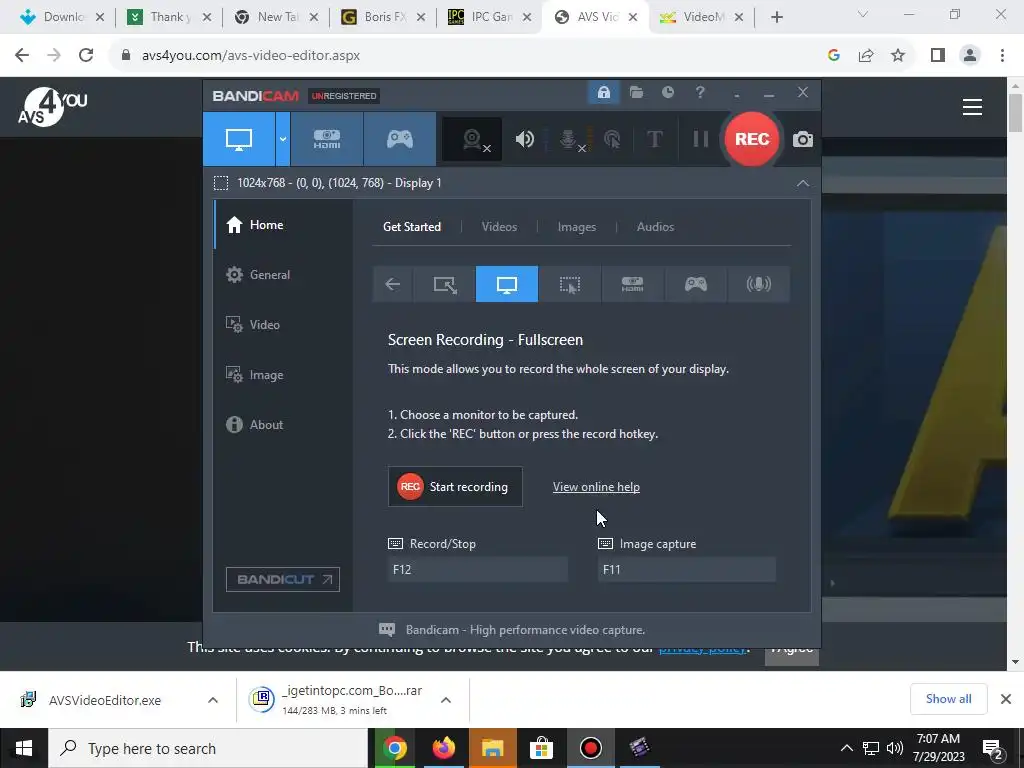
Task: Reload the avs4you page
Action: point(86,56)
